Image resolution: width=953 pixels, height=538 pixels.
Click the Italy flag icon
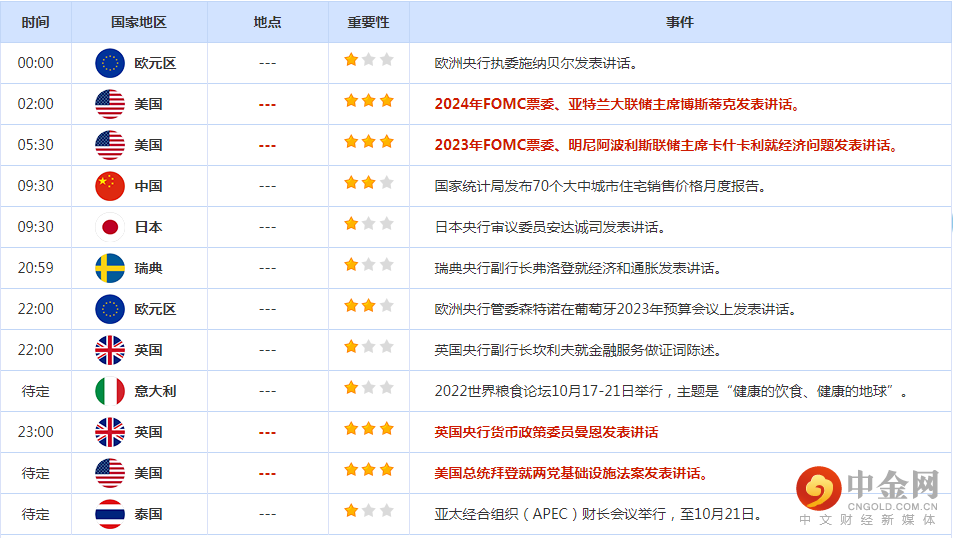110,391
